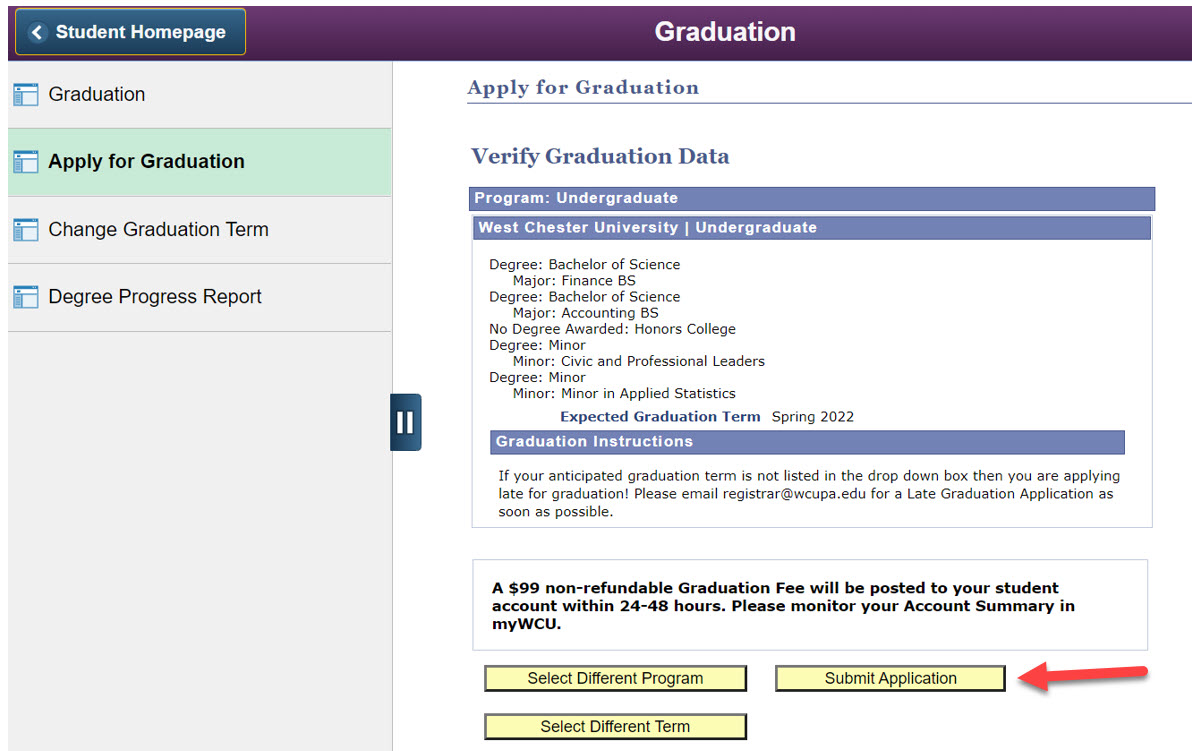The width and height of the screenshot is (1192, 751).
Task: Click the icon next to Apply for Graduation
Action: point(26,162)
